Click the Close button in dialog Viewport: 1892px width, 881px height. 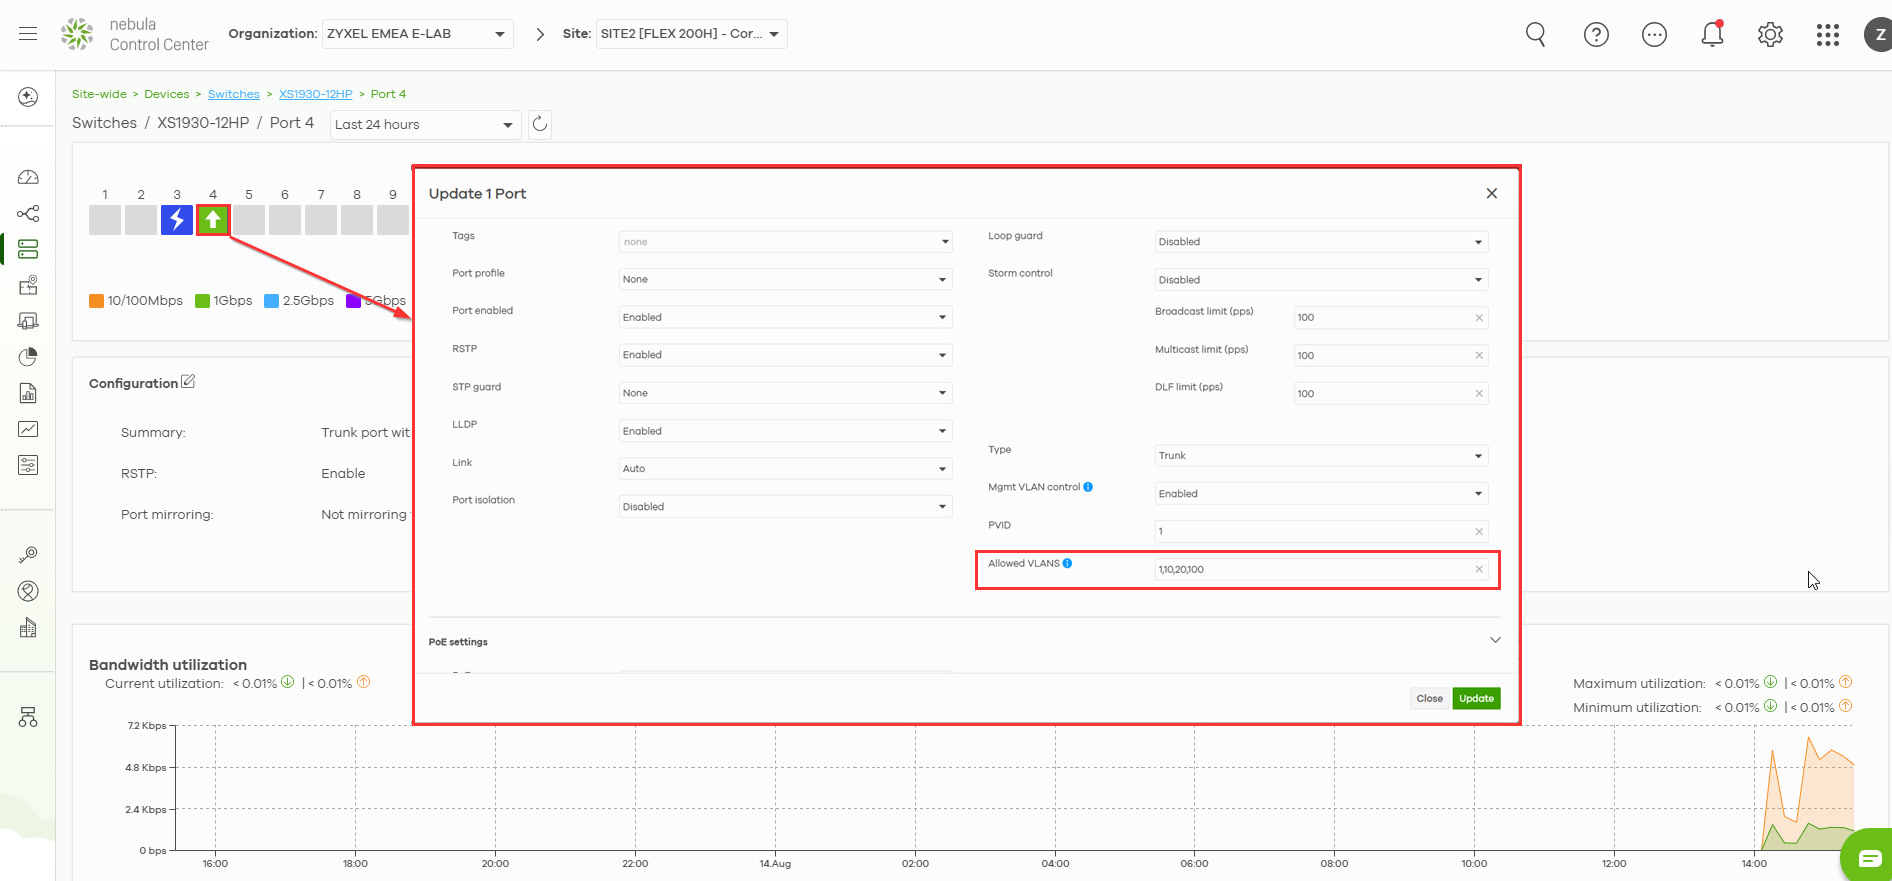coord(1429,698)
